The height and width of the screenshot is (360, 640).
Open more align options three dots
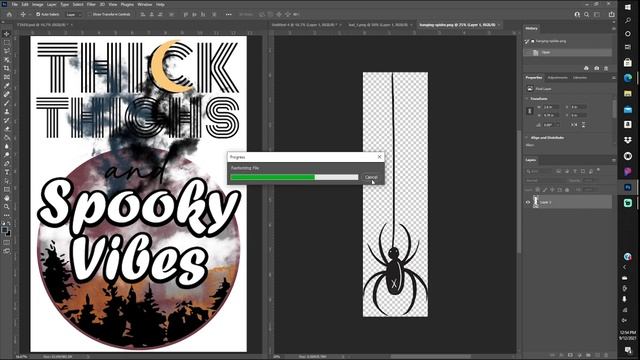[x=229, y=14]
